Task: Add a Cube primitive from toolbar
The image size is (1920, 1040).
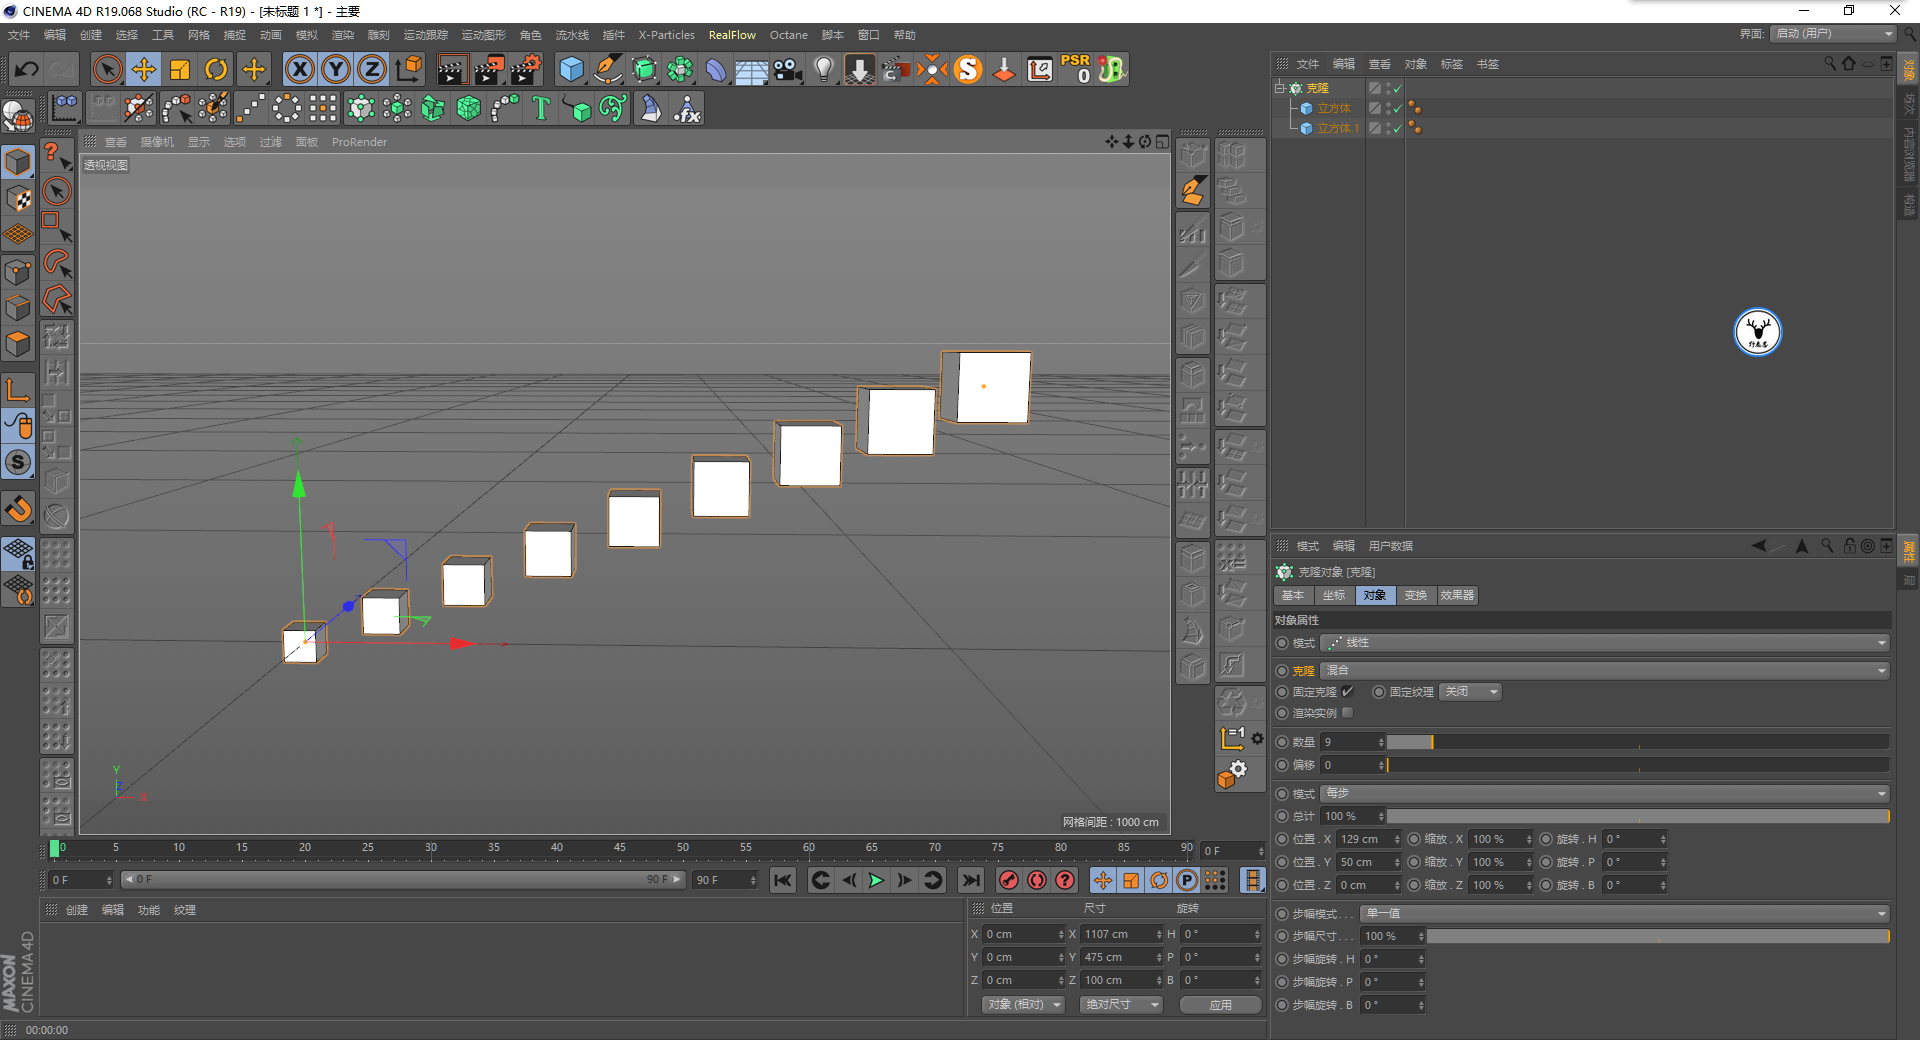Action: tap(571, 69)
